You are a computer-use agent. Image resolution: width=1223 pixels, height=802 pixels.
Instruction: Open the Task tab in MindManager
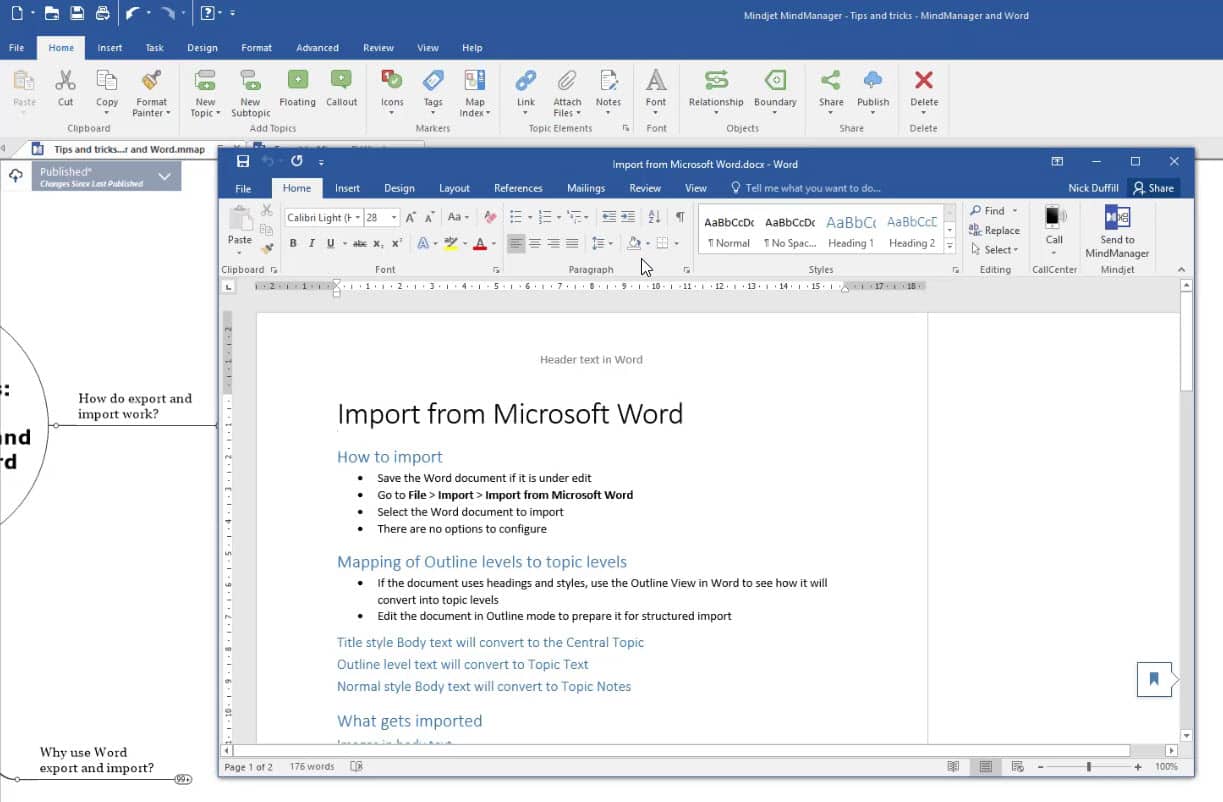(x=154, y=48)
